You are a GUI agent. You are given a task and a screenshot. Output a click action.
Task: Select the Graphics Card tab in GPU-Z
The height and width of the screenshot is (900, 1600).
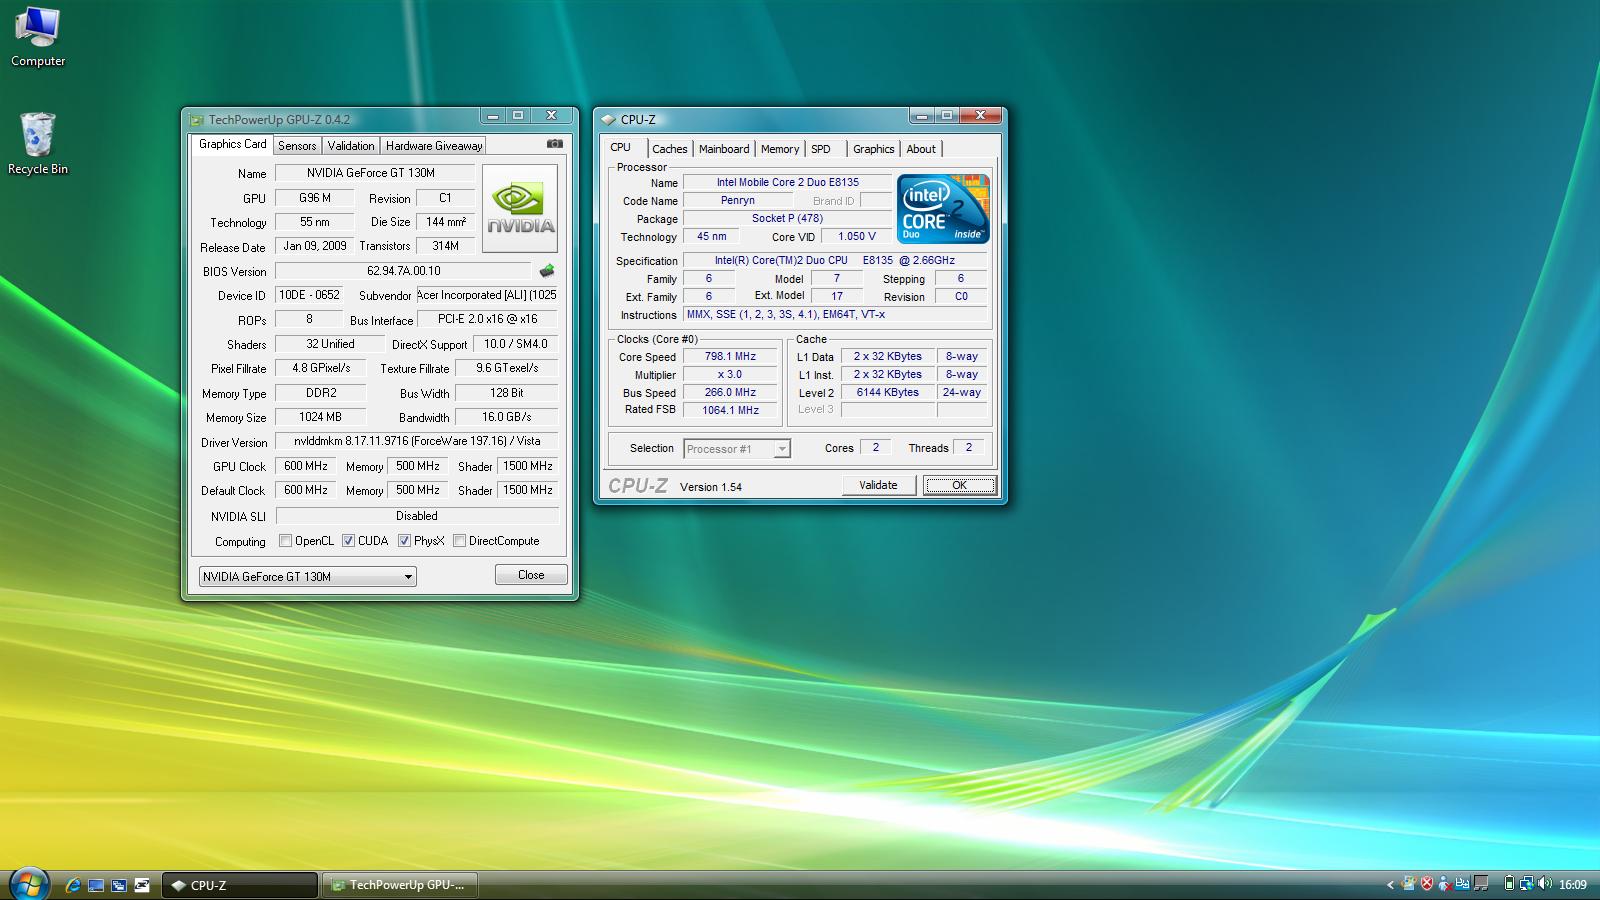point(232,144)
